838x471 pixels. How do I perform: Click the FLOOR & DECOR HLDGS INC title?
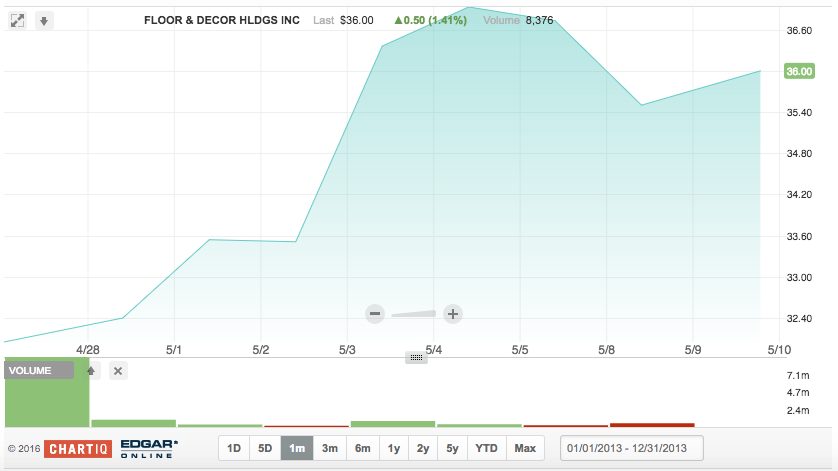[222, 20]
